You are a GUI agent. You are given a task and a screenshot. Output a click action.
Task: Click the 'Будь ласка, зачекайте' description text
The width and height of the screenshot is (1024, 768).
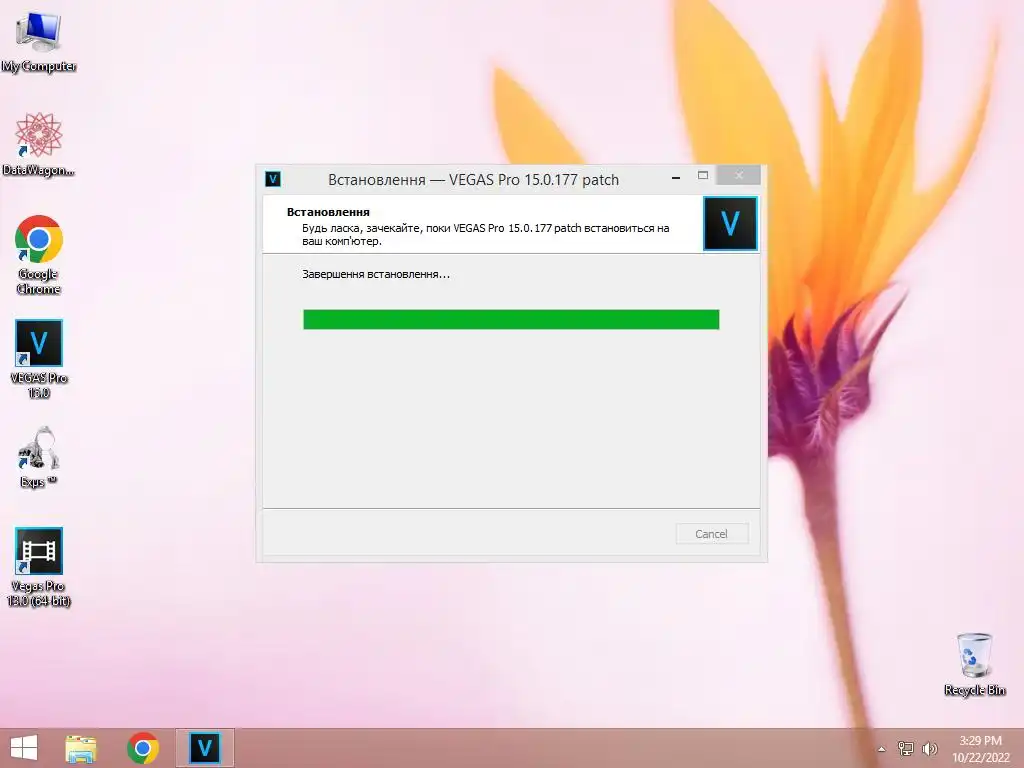coord(485,234)
